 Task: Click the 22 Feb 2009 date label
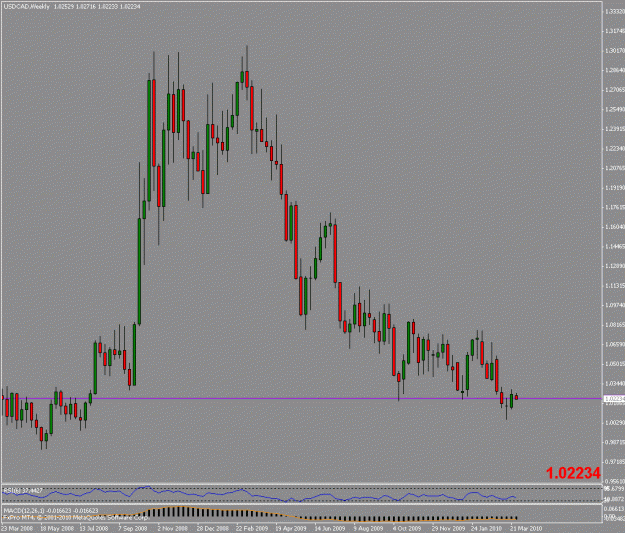[252, 529]
